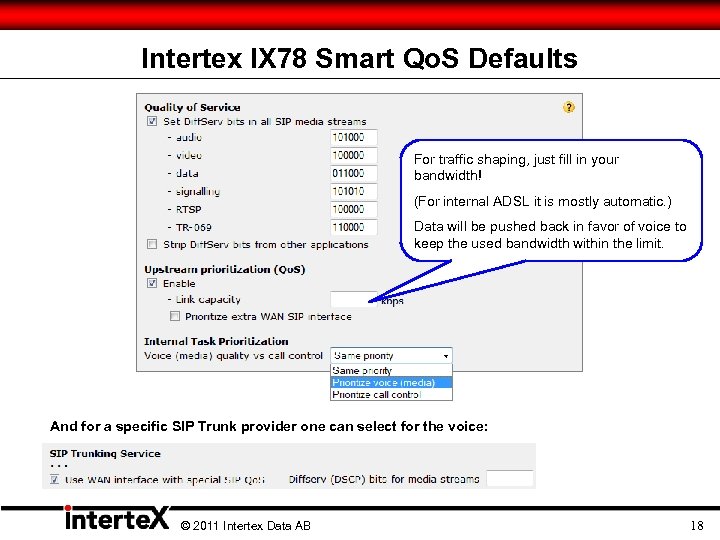Select Same priority in the dropdown list

coord(391,371)
